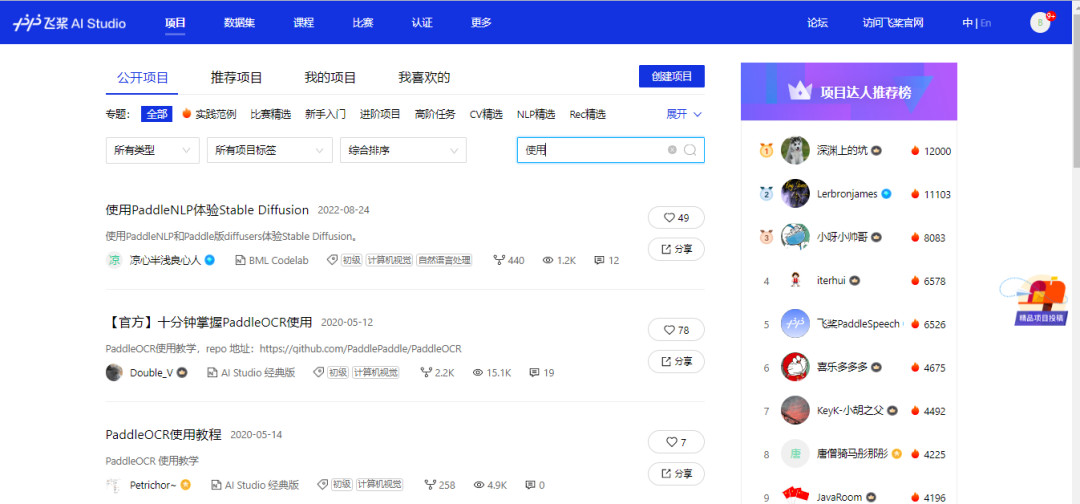
Task: Click the Double_V author avatar
Action: point(114,372)
